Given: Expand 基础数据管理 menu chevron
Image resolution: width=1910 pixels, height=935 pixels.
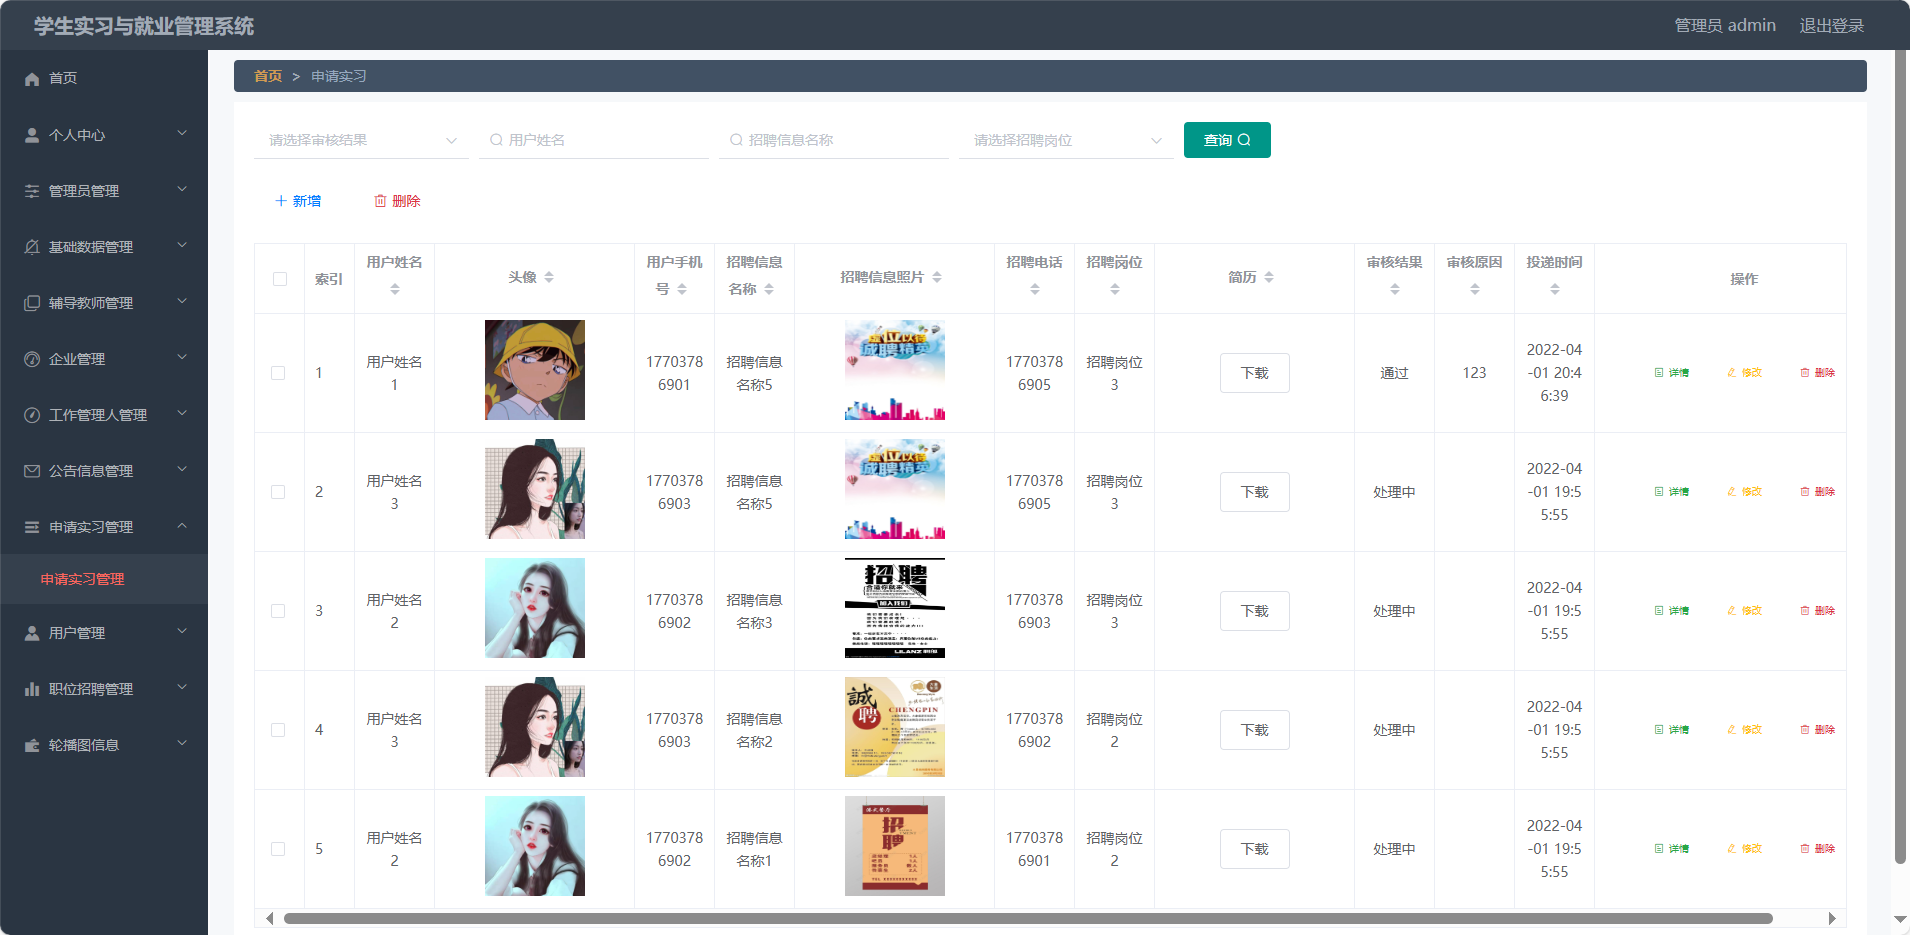Looking at the screenshot, I should click(x=182, y=245).
